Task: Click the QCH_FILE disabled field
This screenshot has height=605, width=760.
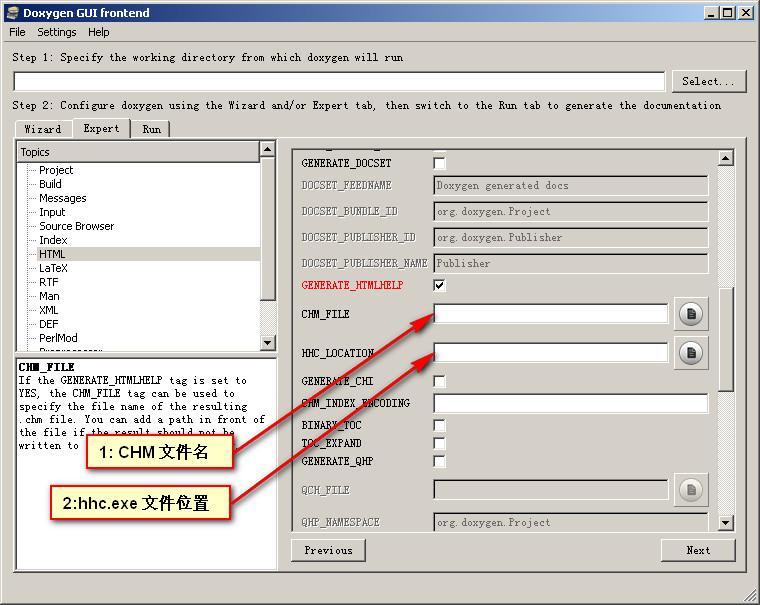Action: (x=551, y=490)
